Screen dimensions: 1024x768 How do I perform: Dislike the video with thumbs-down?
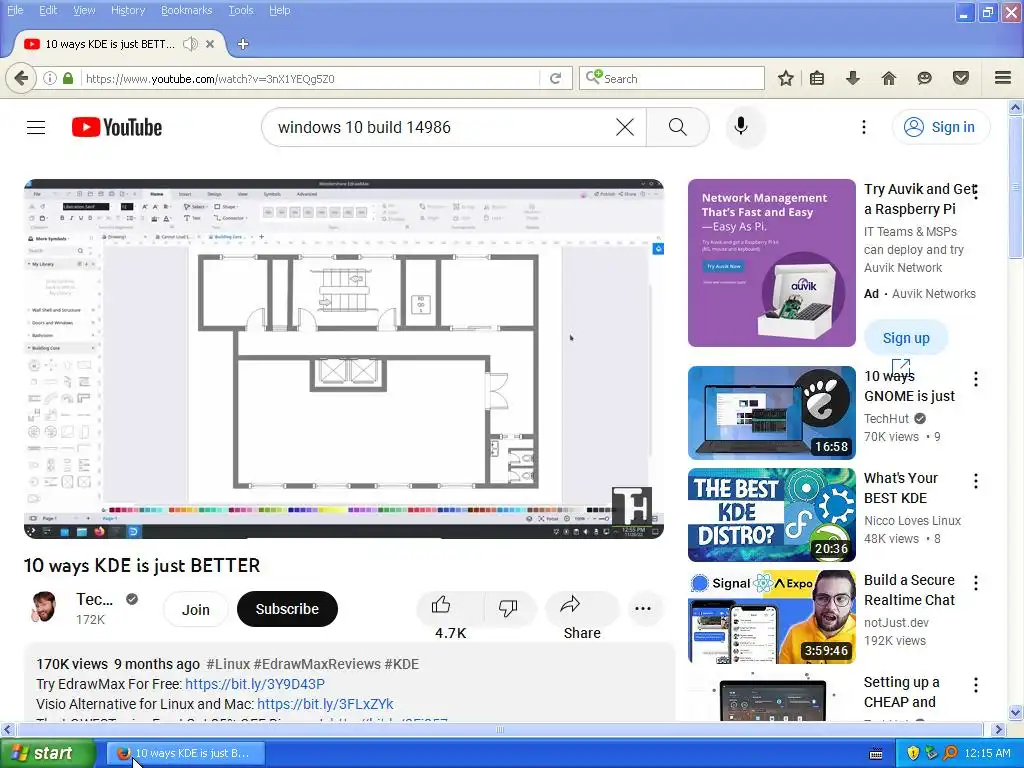click(508, 608)
